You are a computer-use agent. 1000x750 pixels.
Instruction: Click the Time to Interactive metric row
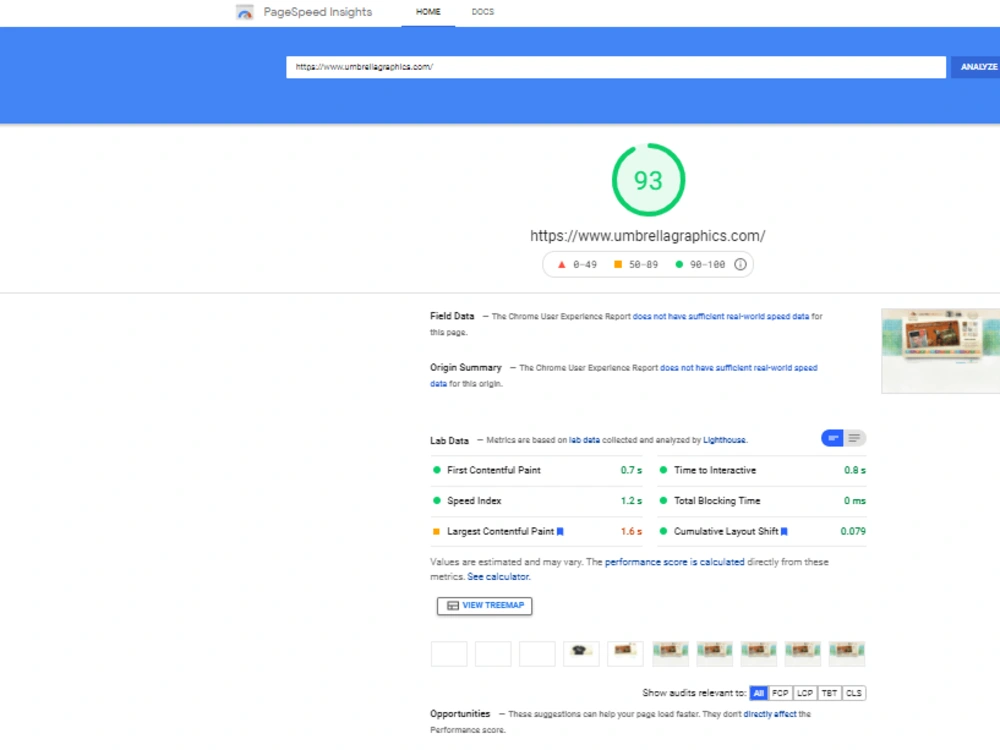coord(762,470)
